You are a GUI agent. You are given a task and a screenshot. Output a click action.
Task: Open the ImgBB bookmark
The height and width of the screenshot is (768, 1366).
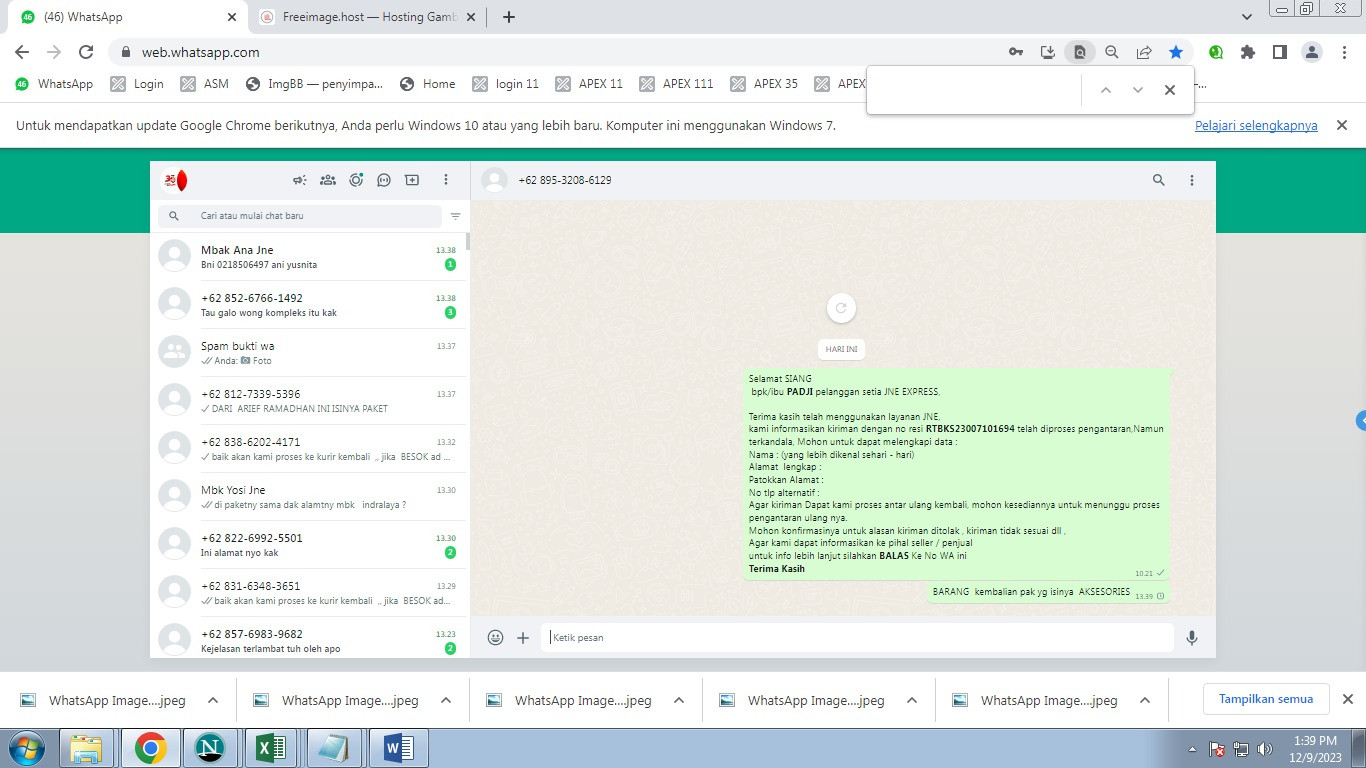coord(314,84)
